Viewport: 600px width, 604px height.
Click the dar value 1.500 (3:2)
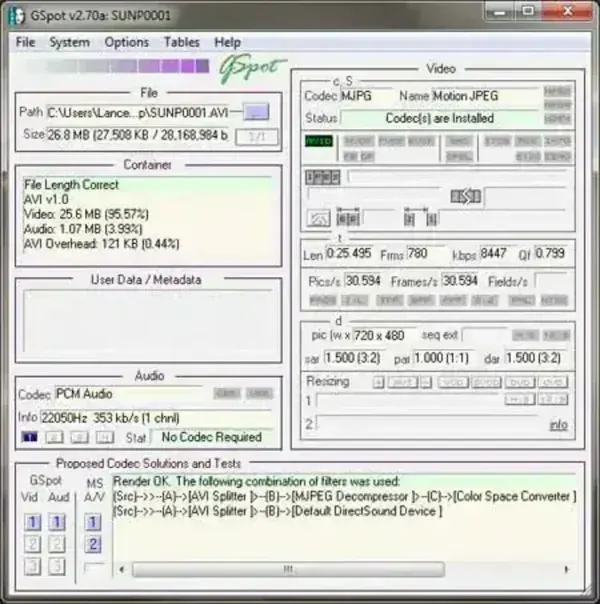click(536, 358)
